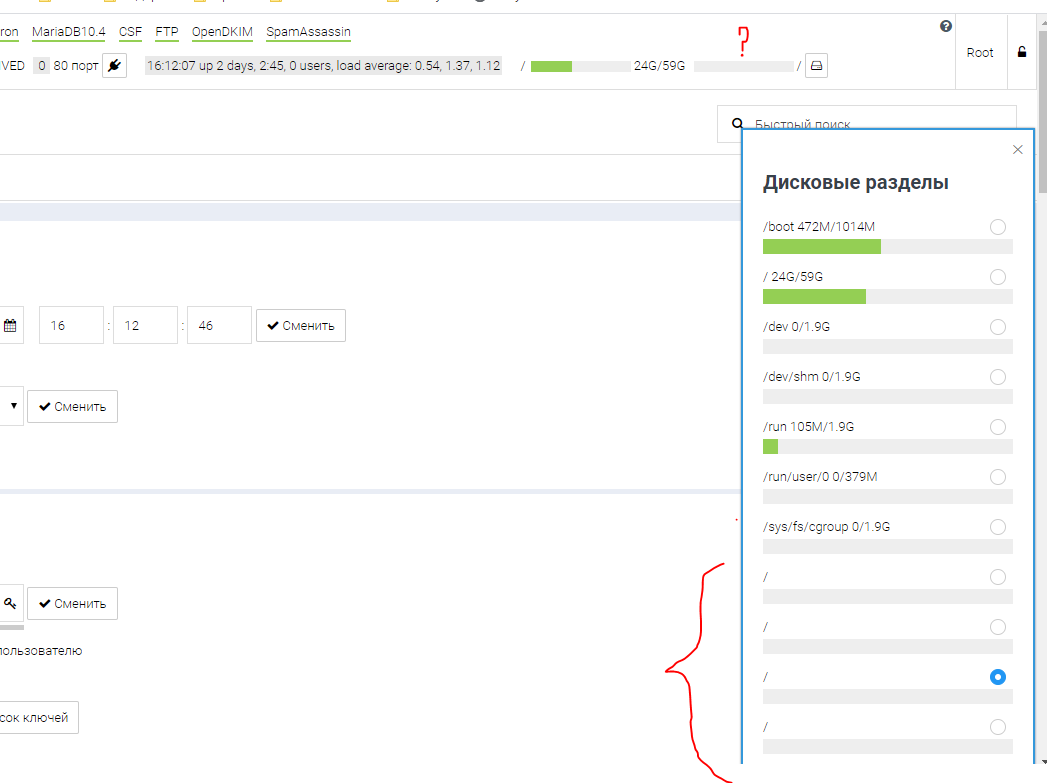Screen dimensions: 1047x783
Task: Choose the /dev/shm partition radio button
Action: click(x=997, y=377)
